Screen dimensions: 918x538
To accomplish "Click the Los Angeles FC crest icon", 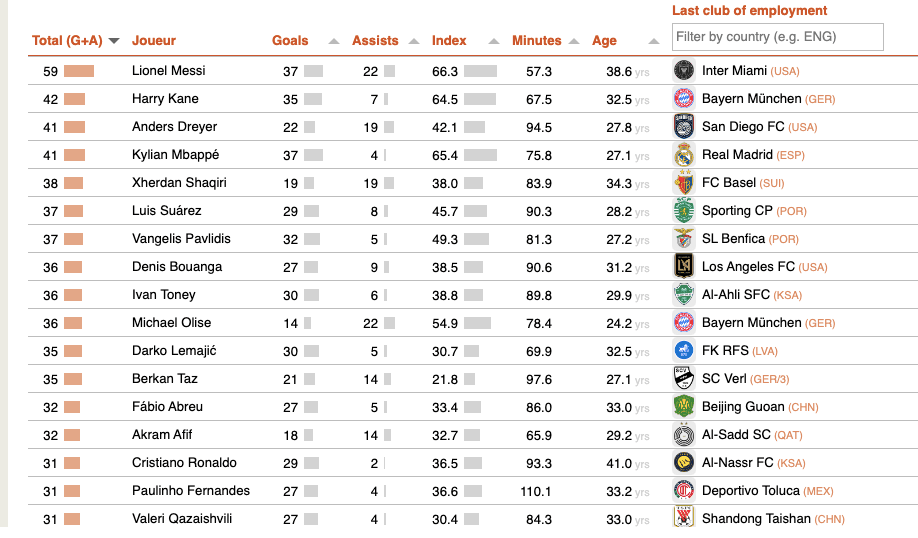I will point(683,267).
